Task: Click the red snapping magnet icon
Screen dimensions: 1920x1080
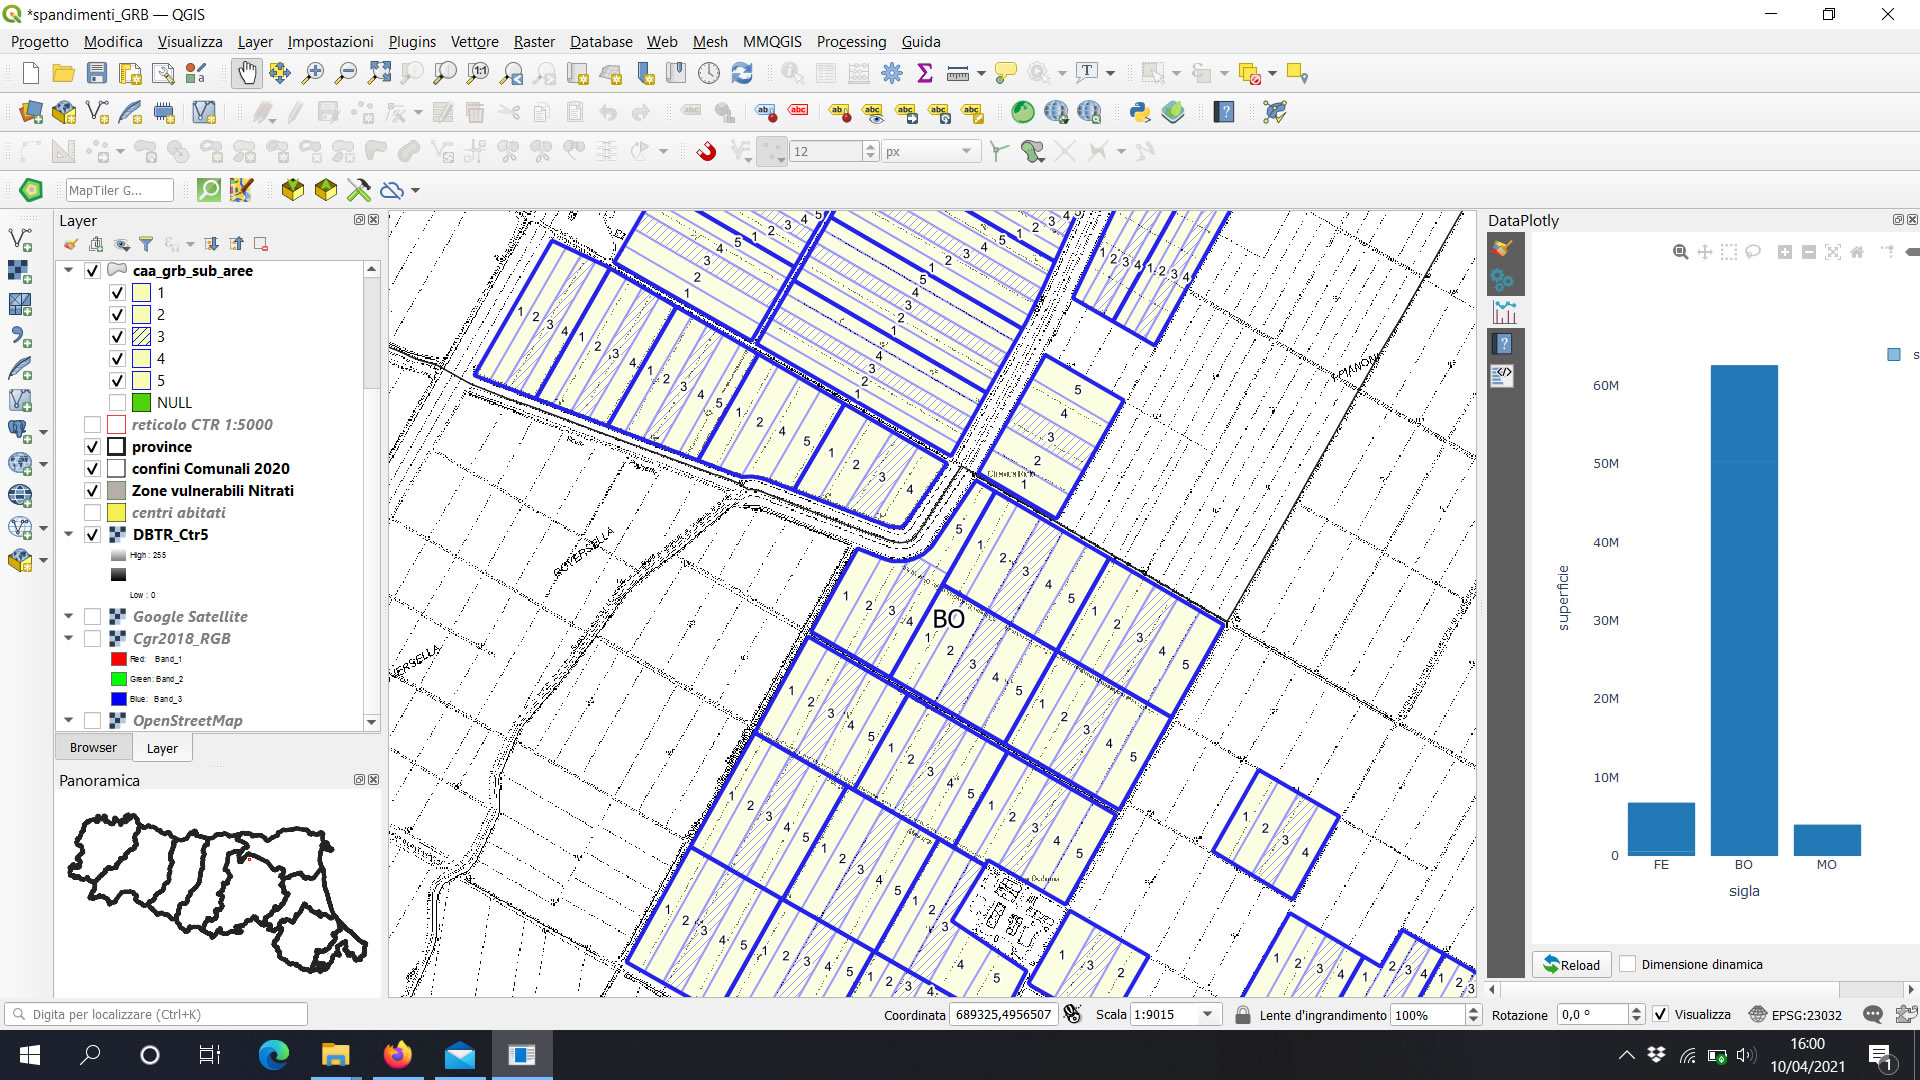Action: click(x=706, y=151)
